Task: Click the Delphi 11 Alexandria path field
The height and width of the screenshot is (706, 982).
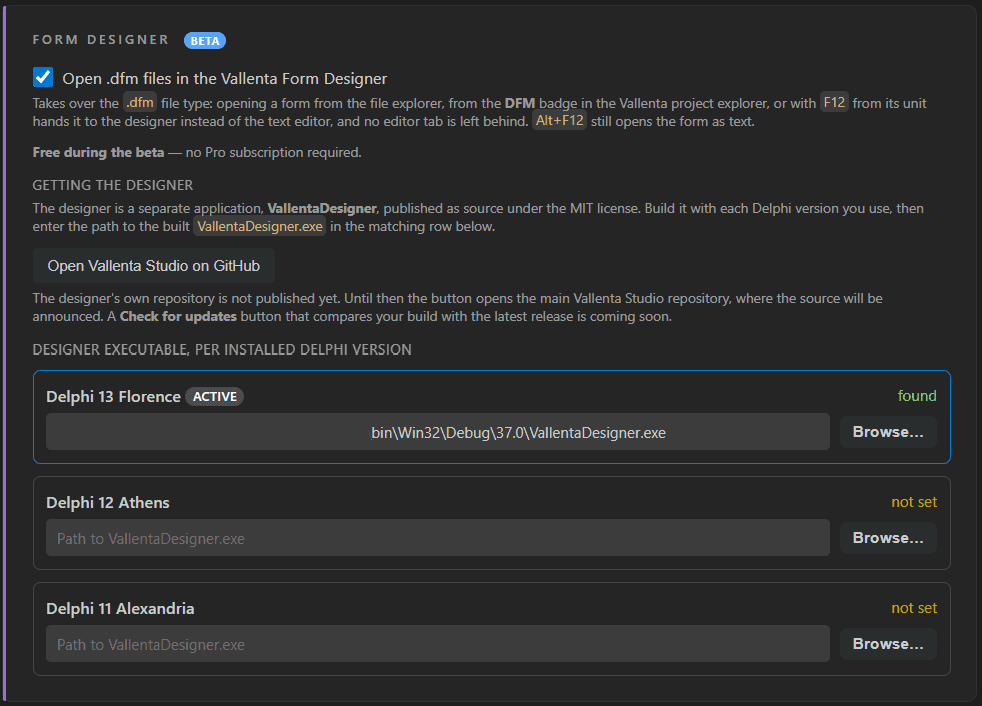Action: [x=438, y=643]
